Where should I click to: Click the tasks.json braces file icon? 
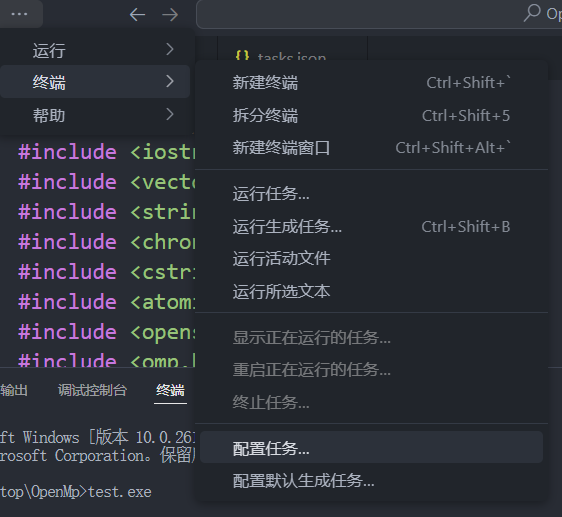click(242, 55)
